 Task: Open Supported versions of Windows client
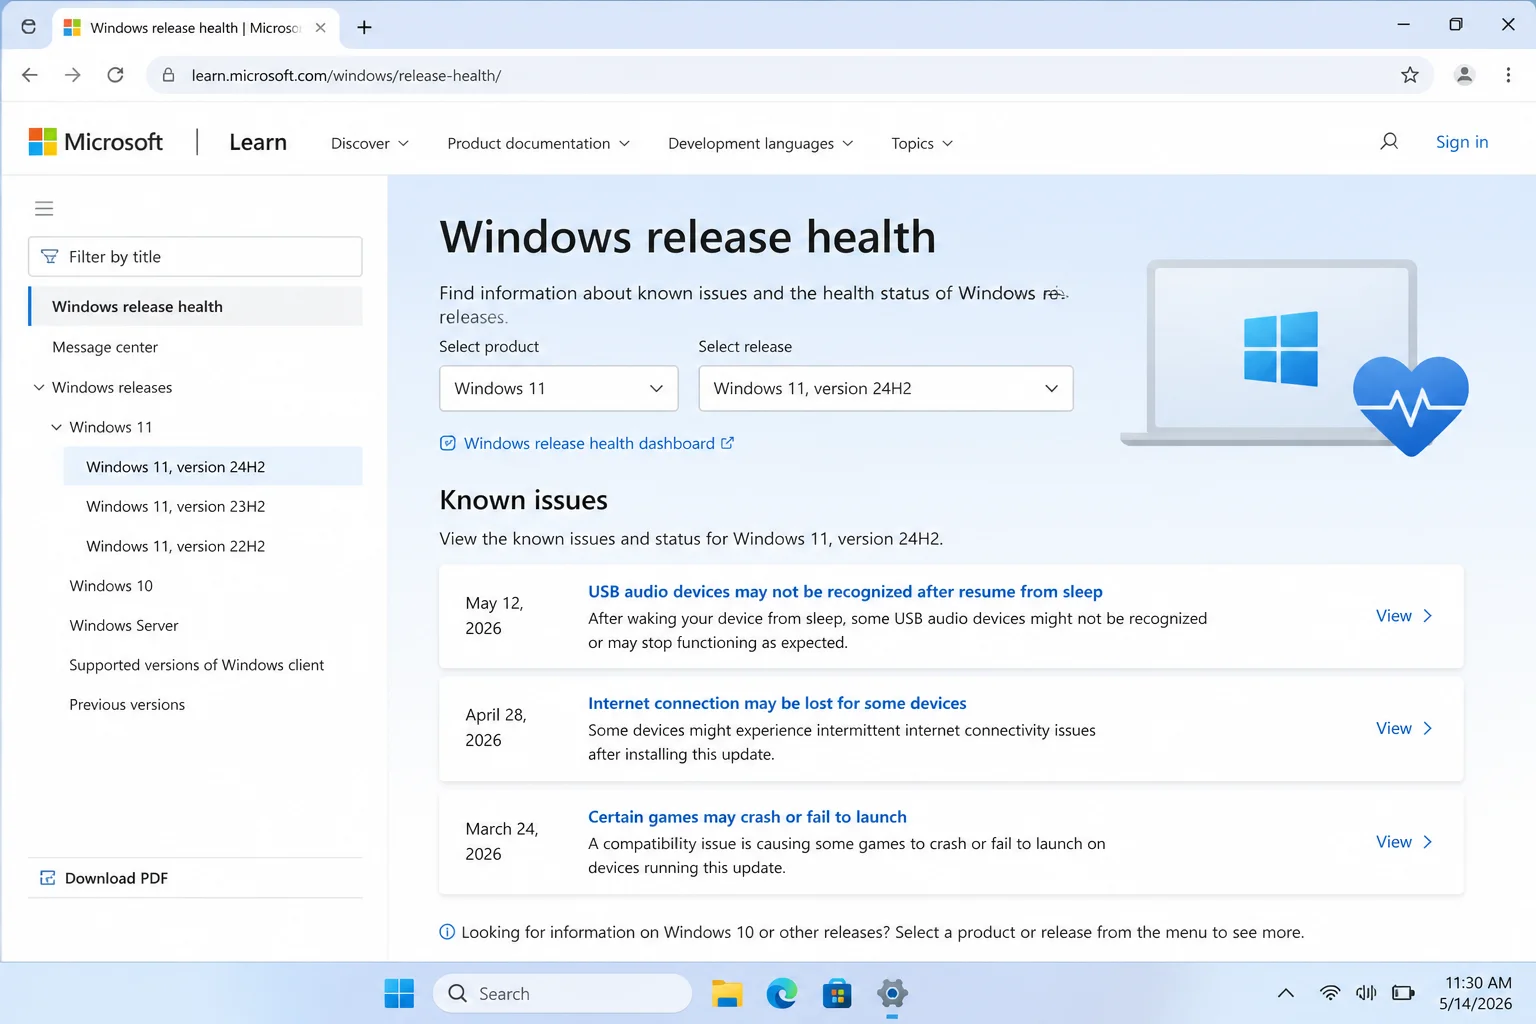click(197, 665)
